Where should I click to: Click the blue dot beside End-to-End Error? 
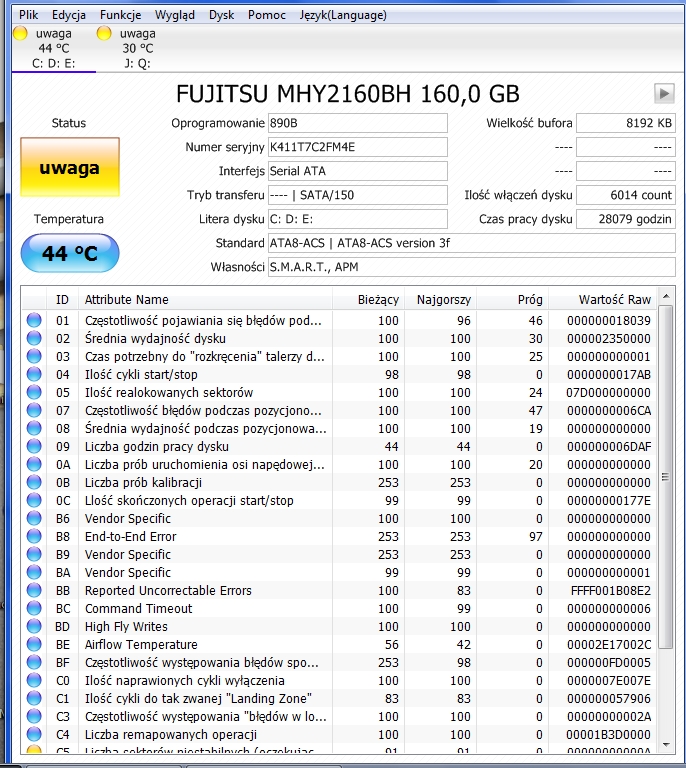[34, 536]
